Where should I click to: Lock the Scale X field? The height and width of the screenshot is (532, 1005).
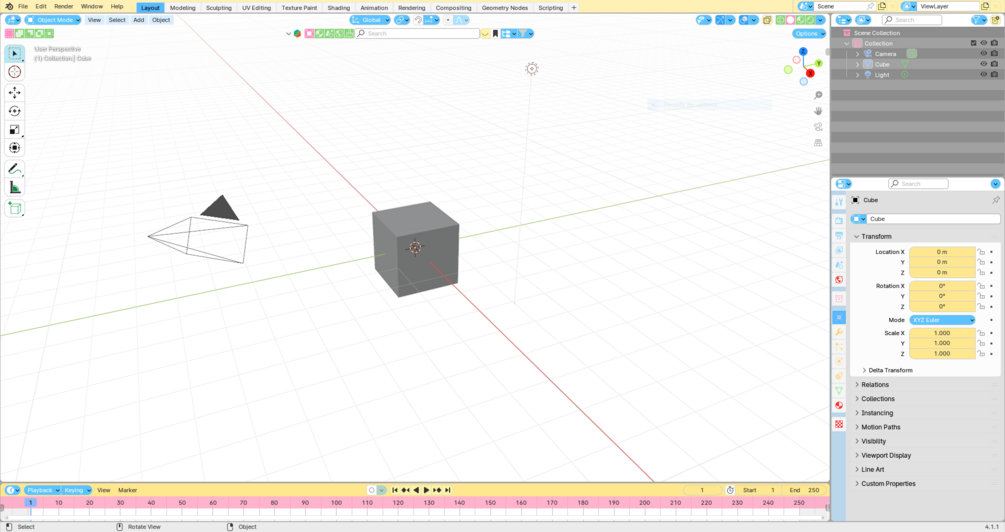coord(981,333)
